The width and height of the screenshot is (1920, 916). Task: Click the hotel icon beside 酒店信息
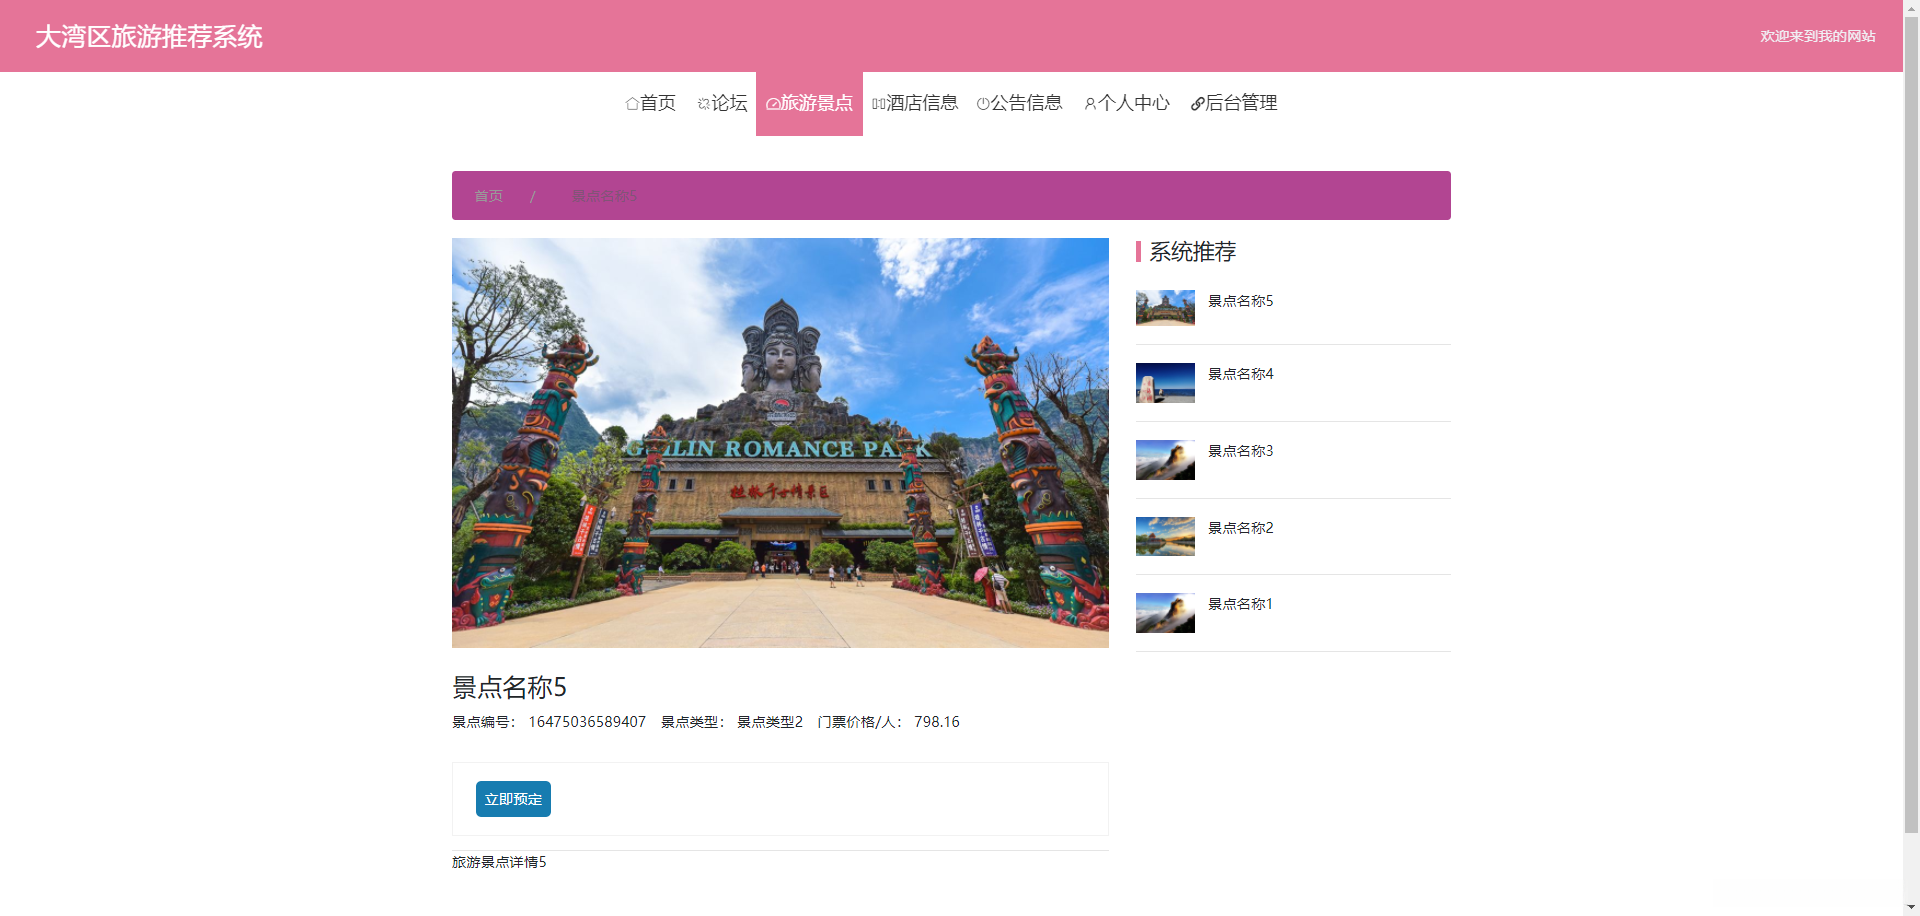tap(879, 103)
